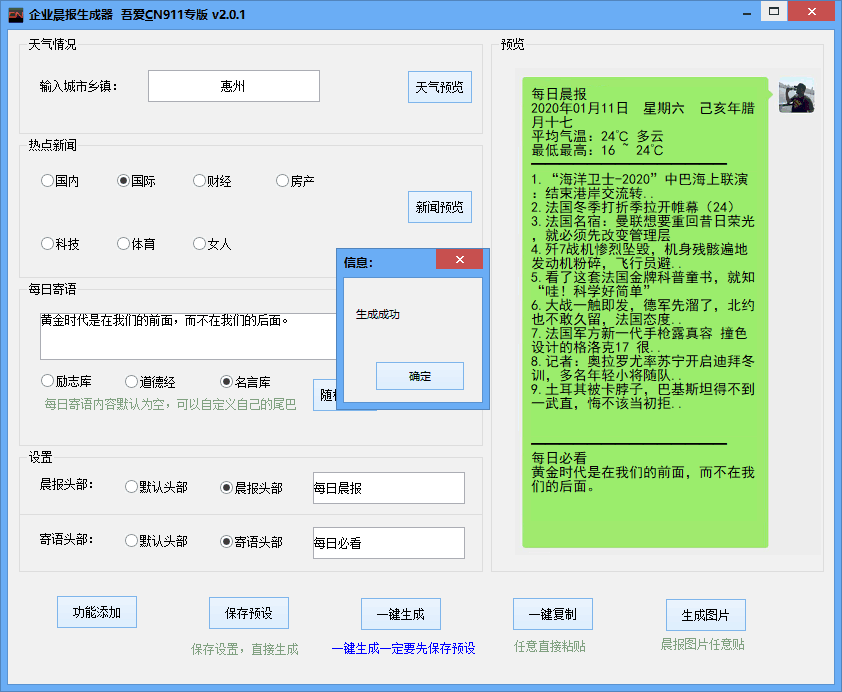Close the main application window

pos(811,11)
